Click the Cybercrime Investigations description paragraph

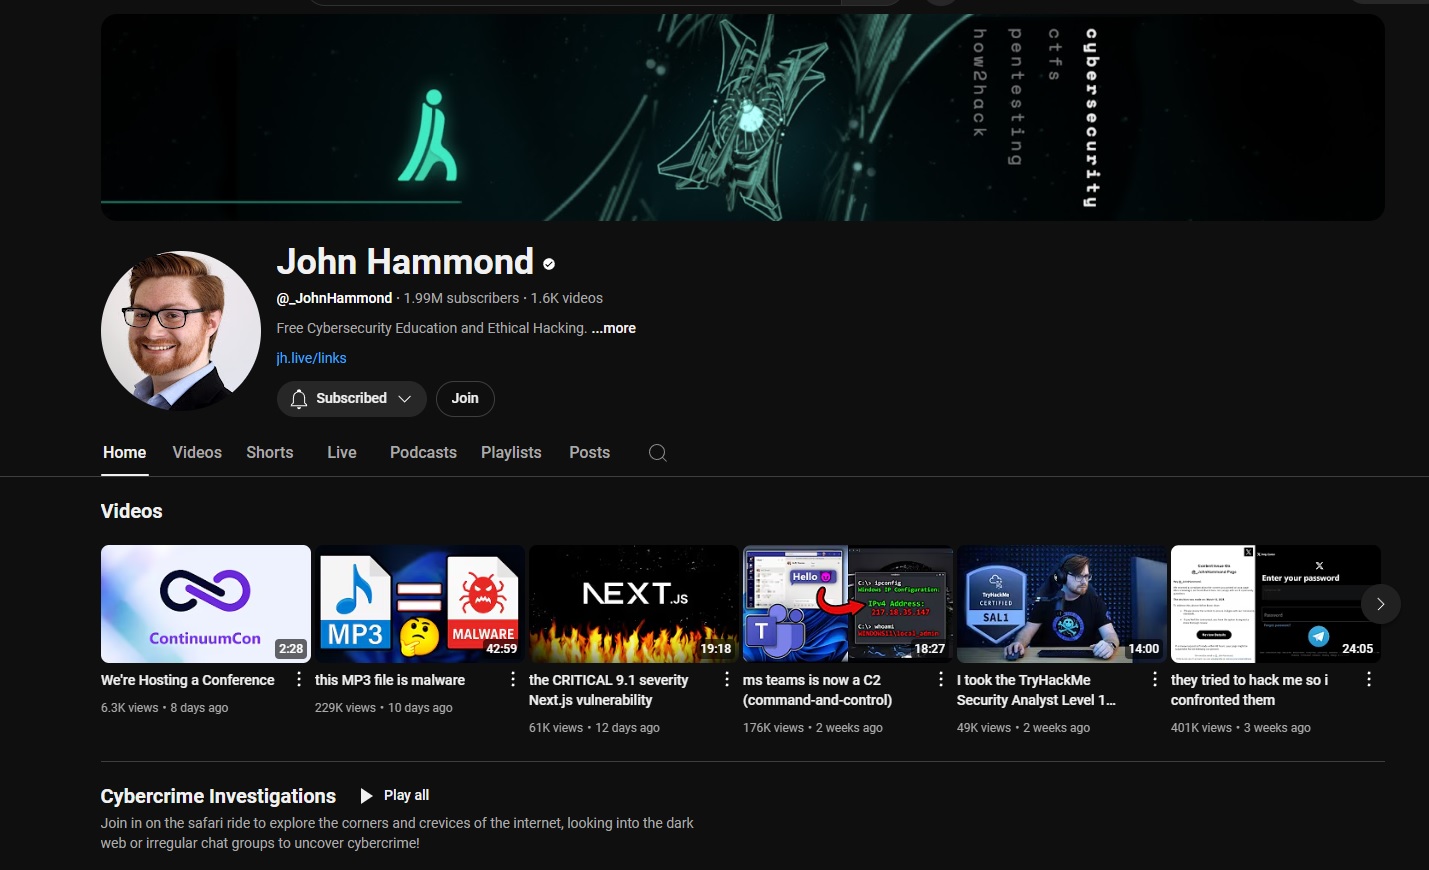coord(397,833)
